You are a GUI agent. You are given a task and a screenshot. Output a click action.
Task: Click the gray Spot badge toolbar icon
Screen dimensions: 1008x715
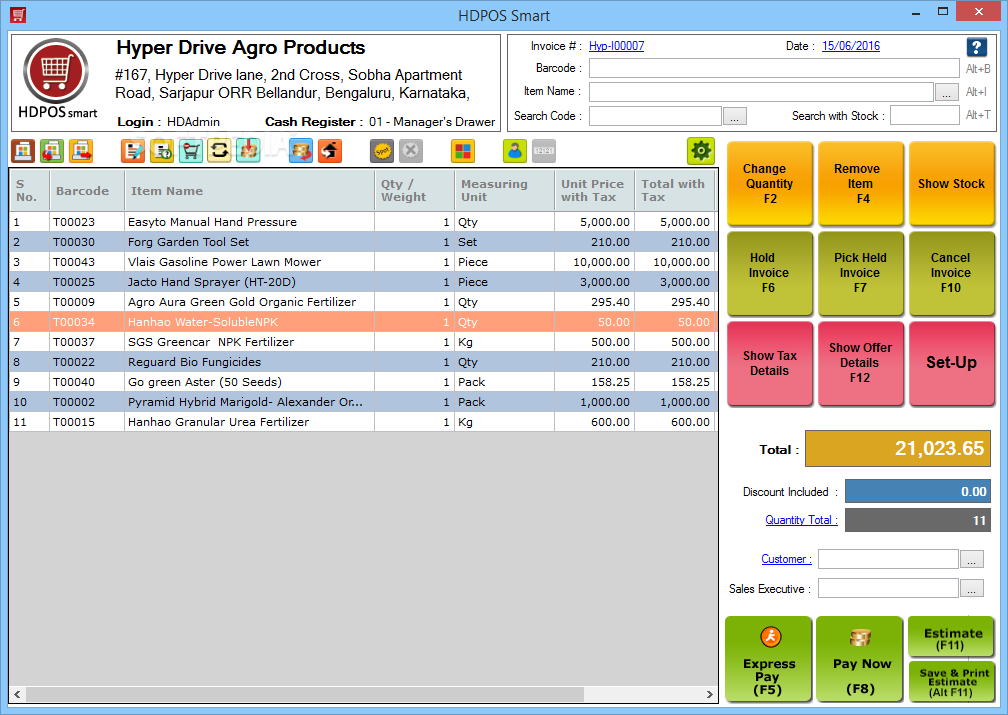coord(382,151)
